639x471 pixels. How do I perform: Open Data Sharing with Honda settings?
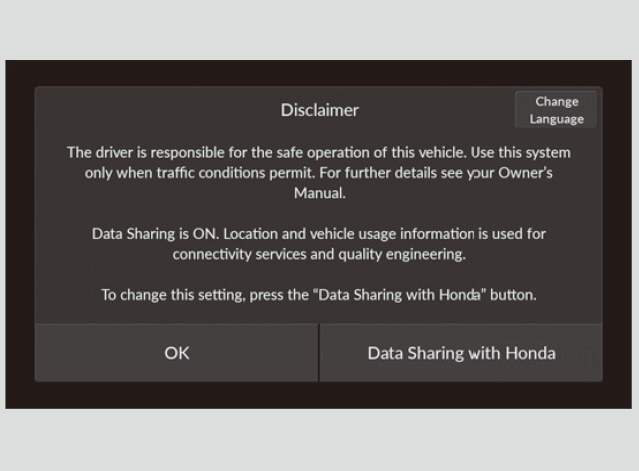[x=461, y=353]
